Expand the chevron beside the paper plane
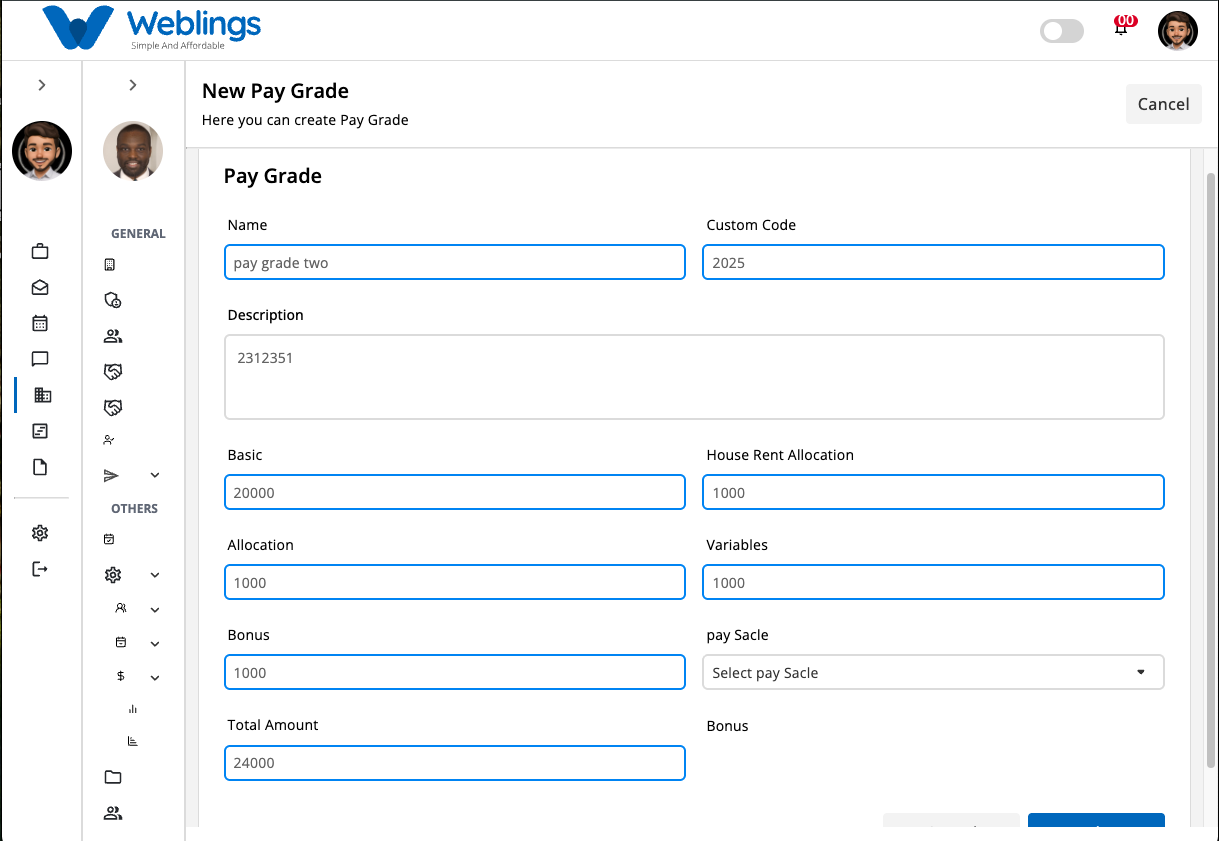Screen dimensions: 1219x841 tap(155, 476)
